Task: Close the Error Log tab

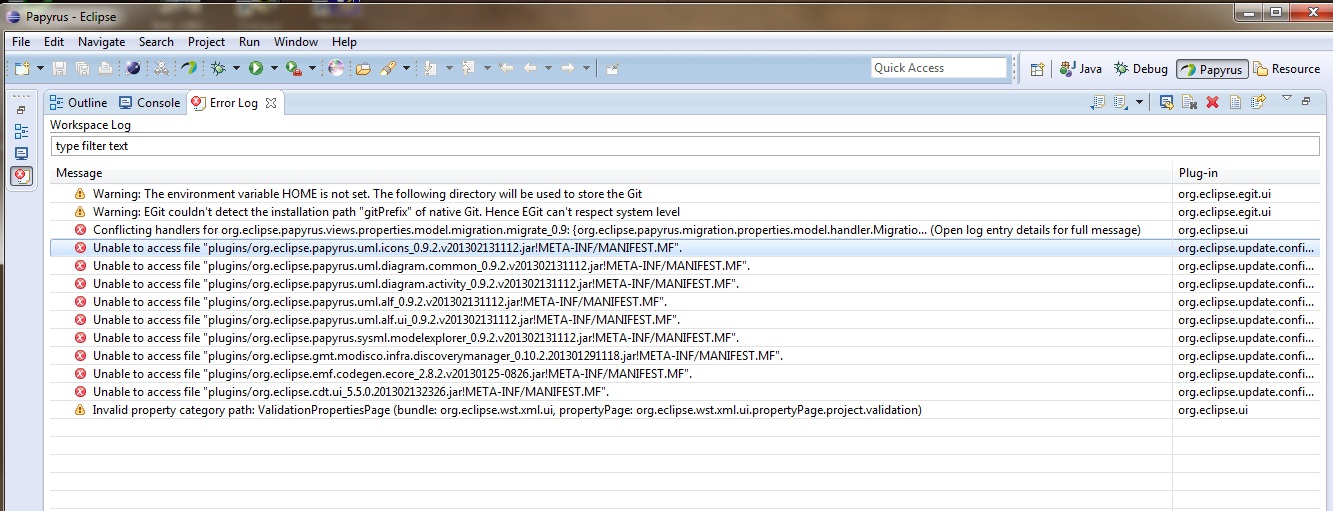Action: [x=271, y=102]
